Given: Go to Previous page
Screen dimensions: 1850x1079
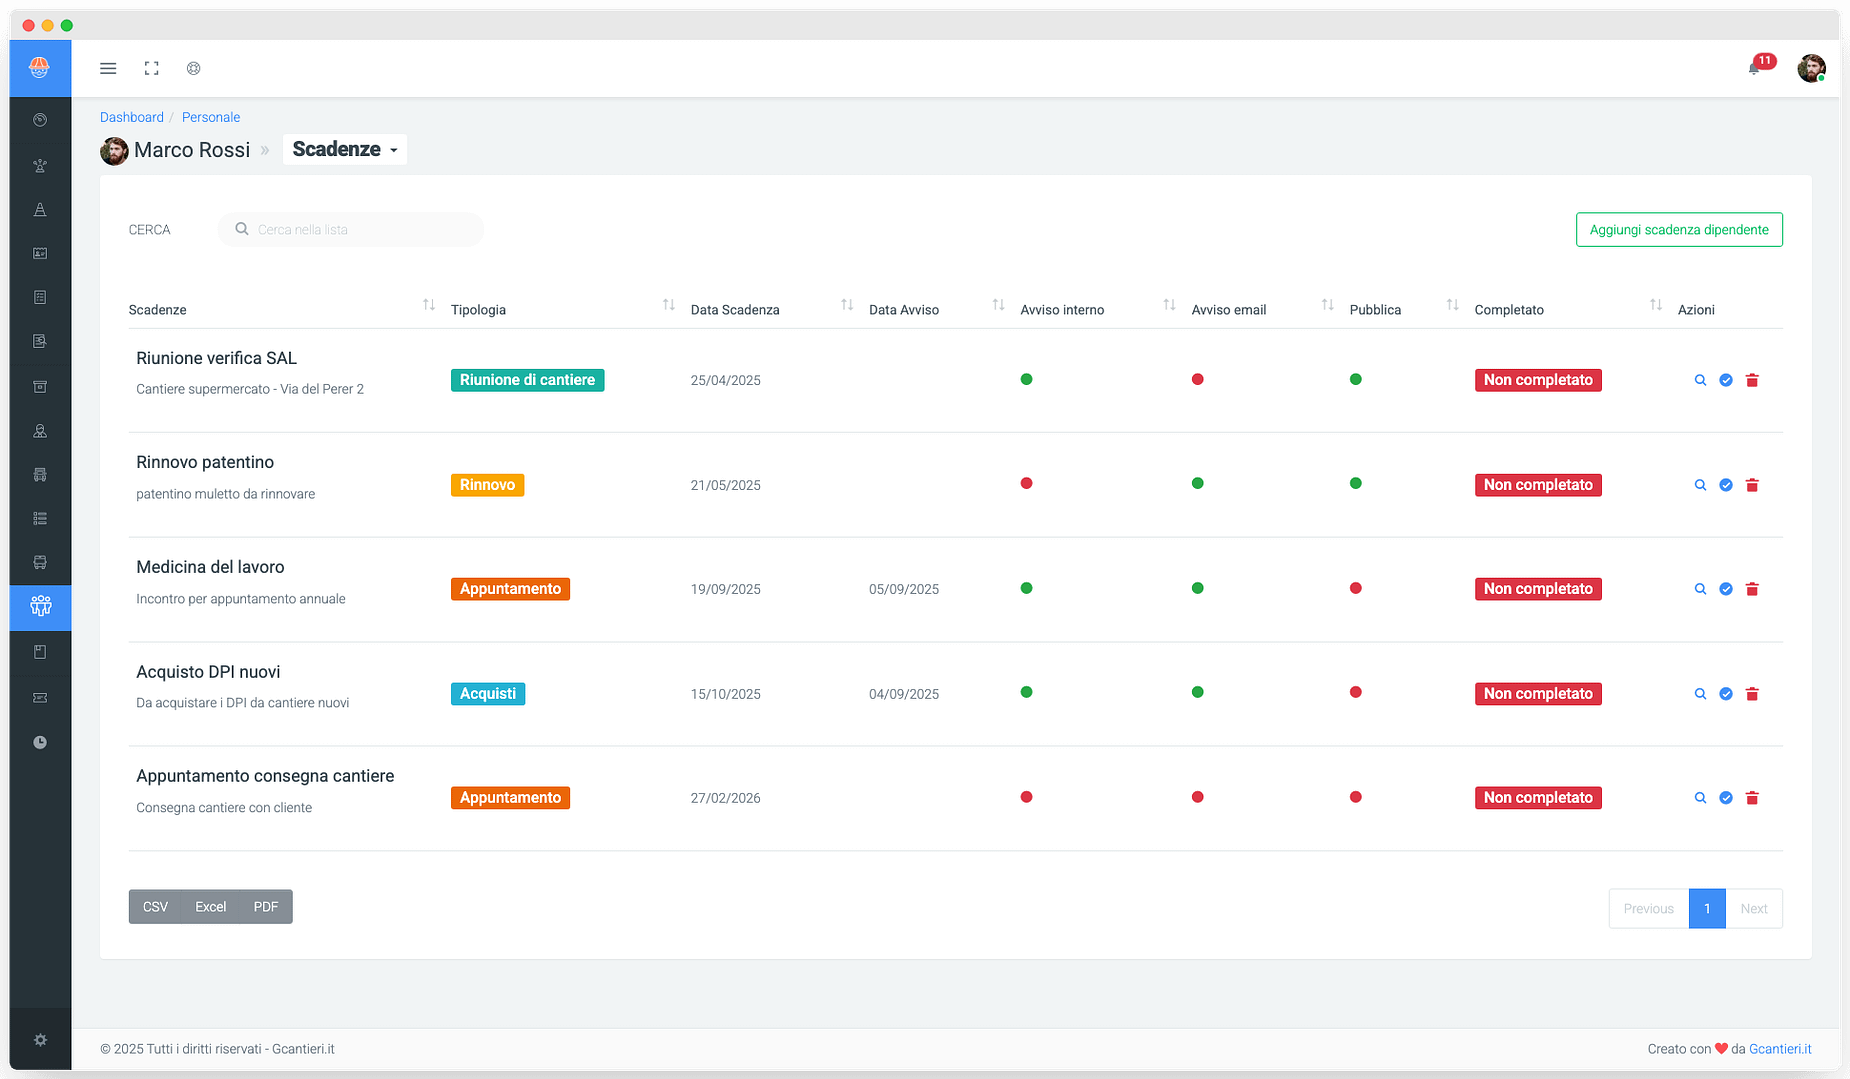Looking at the screenshot, I should point(1649,908).
